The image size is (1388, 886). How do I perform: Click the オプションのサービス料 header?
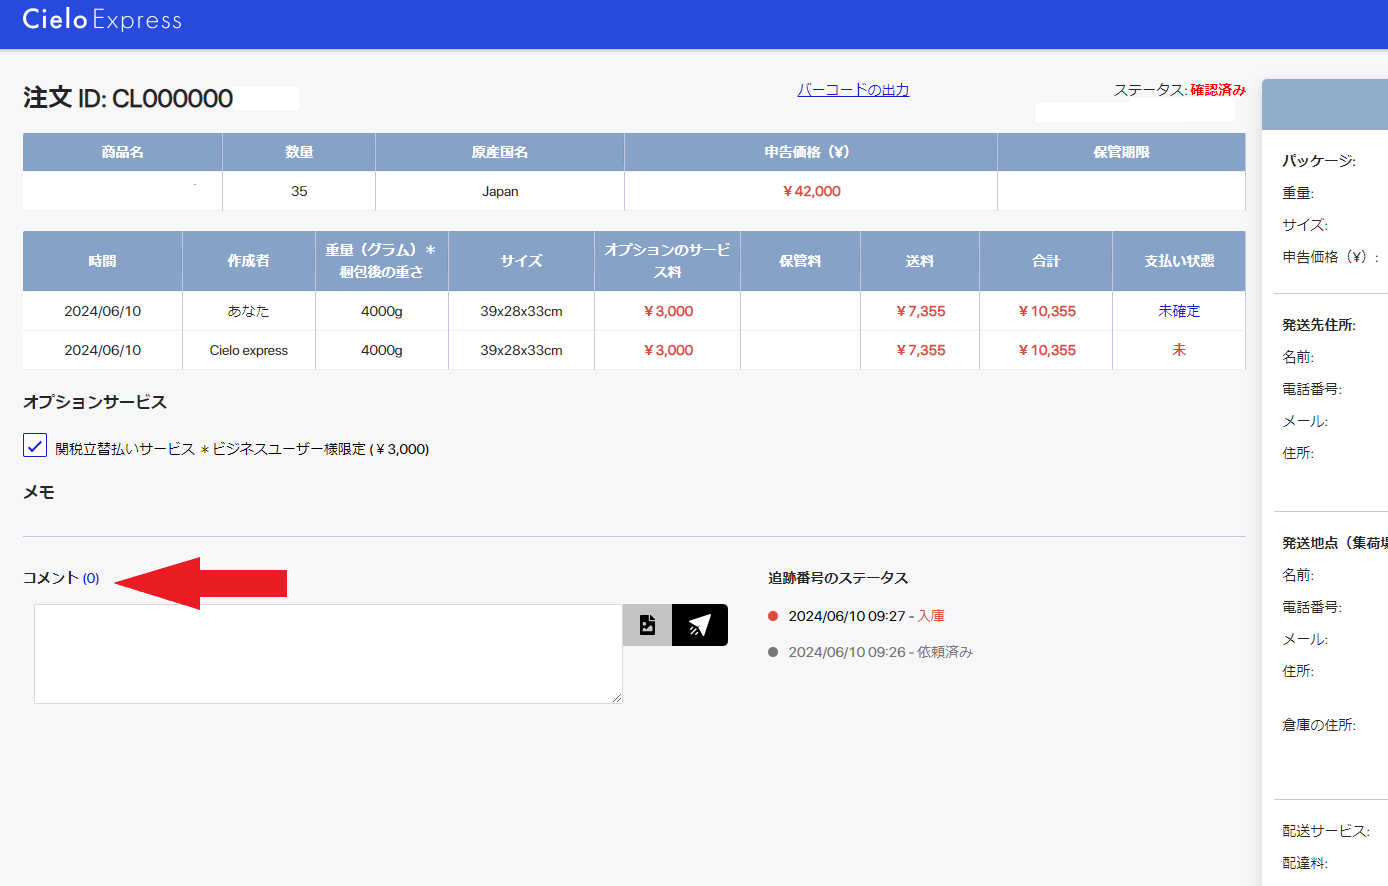coord(667,261)
